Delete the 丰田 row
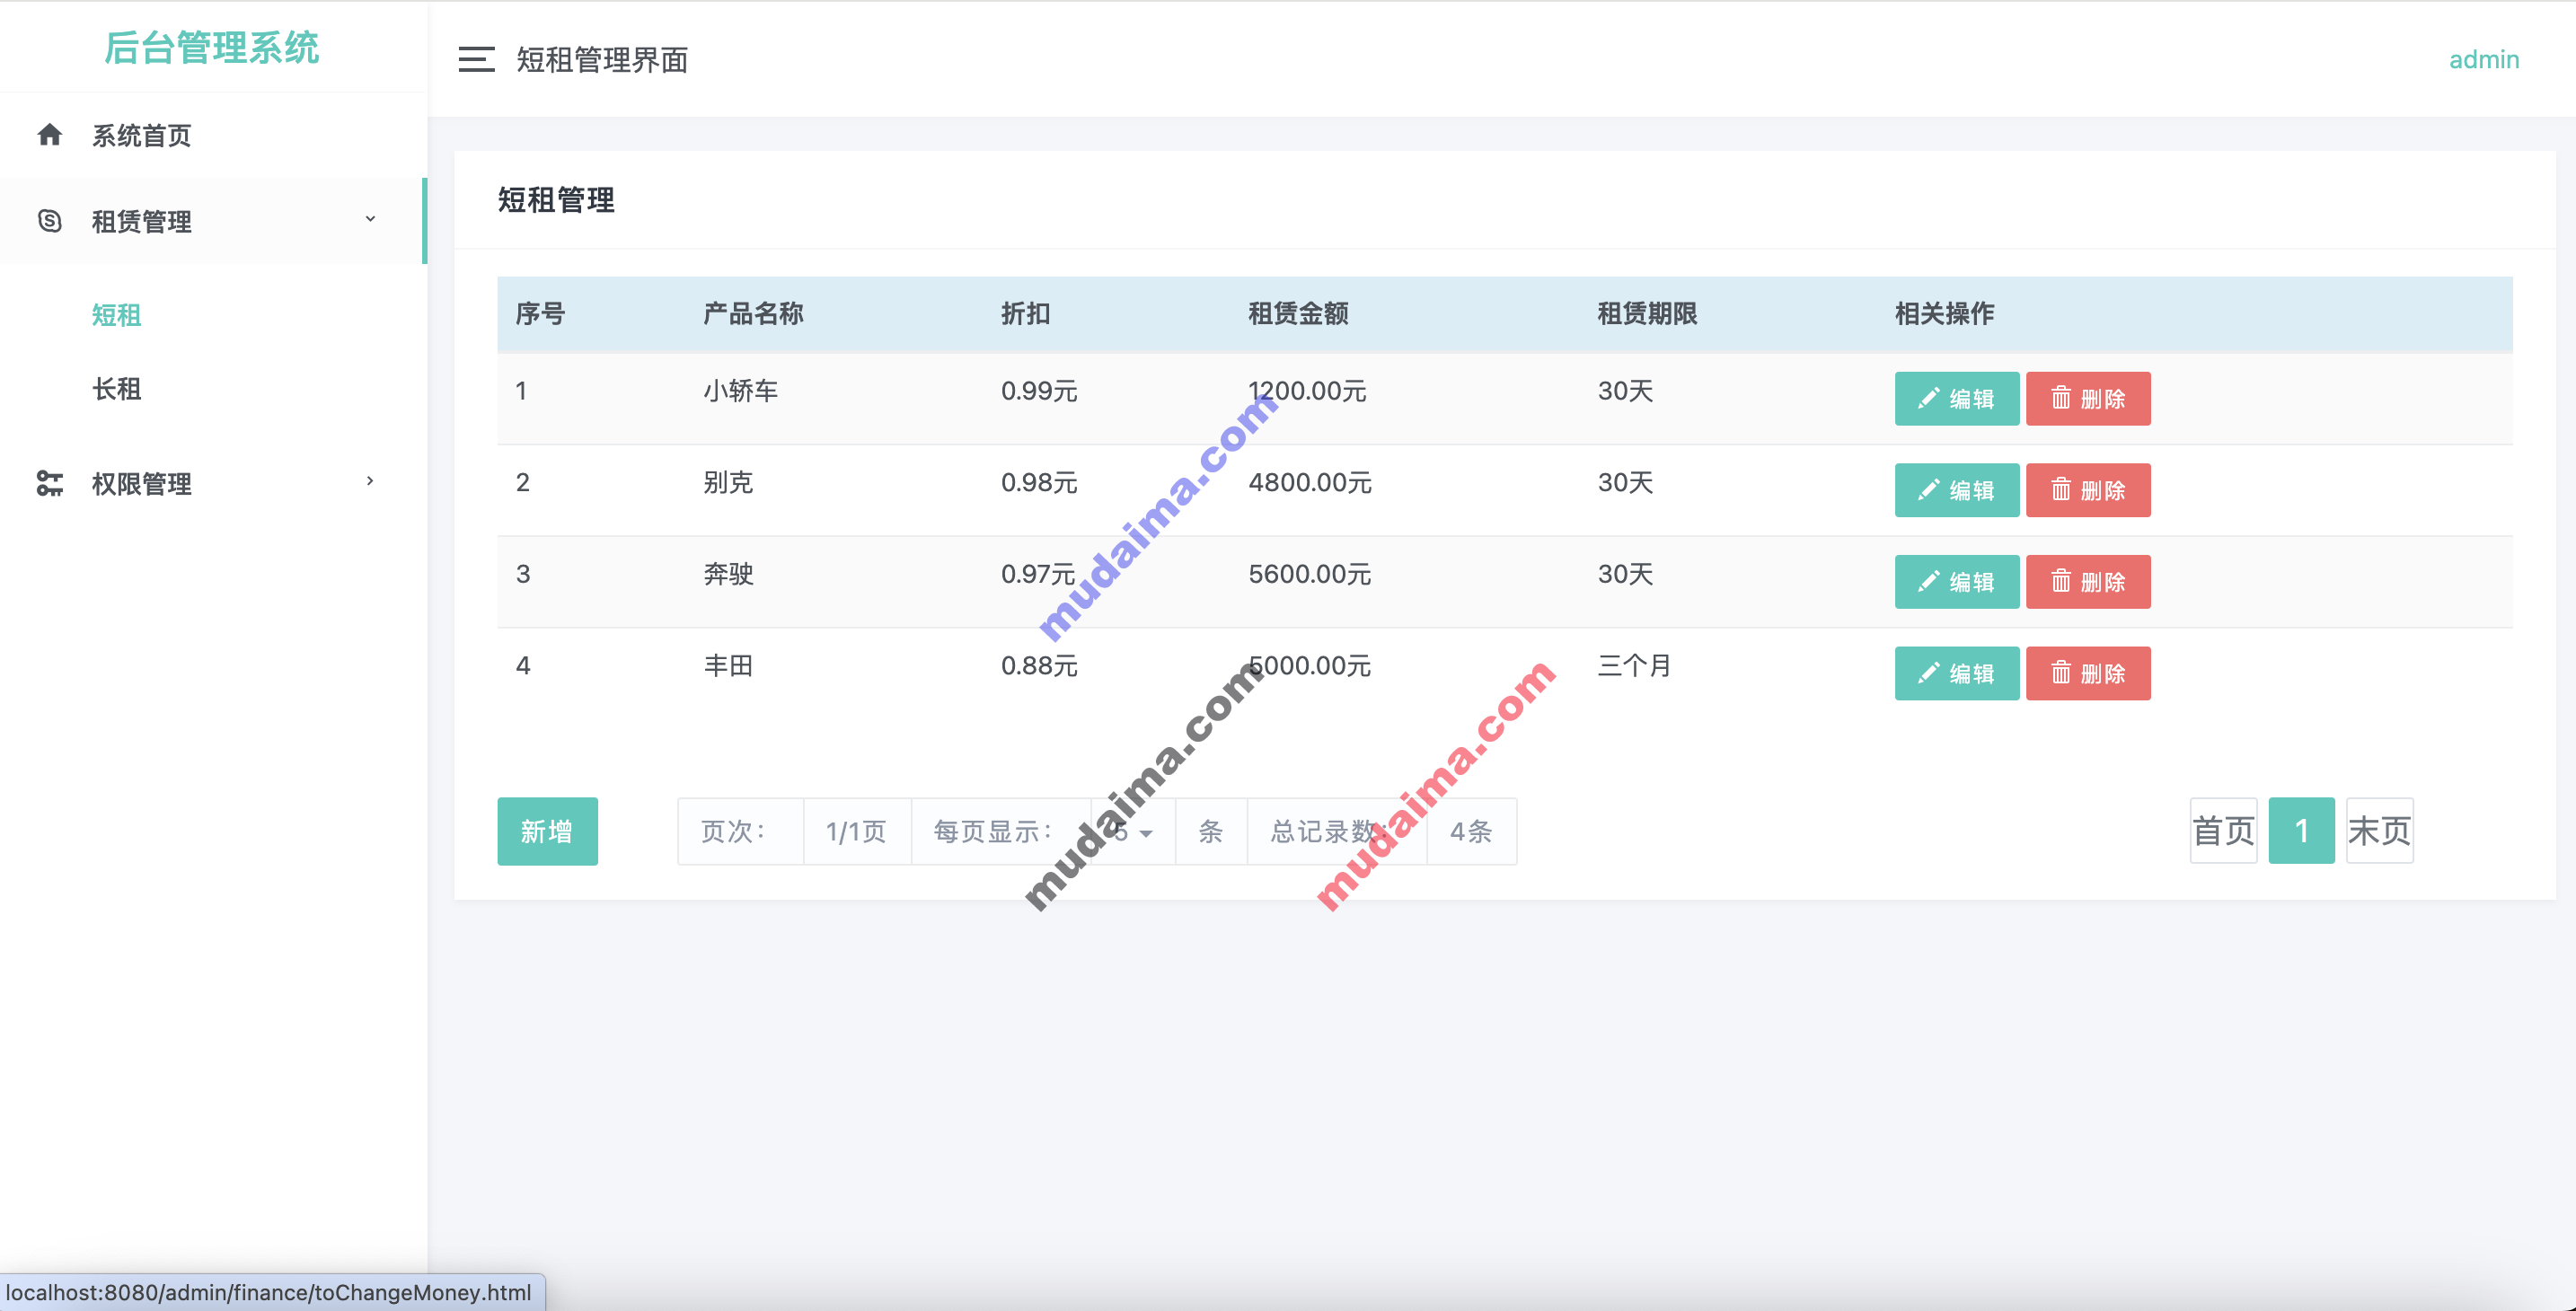Screen dimensions: 2576x1311 (x=2088, y=674)
